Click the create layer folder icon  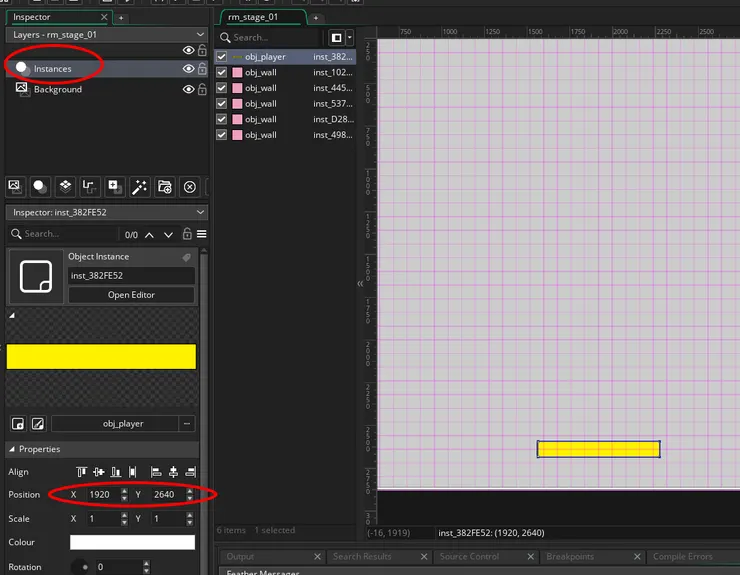pyautogui.click(x=165, y=186)
